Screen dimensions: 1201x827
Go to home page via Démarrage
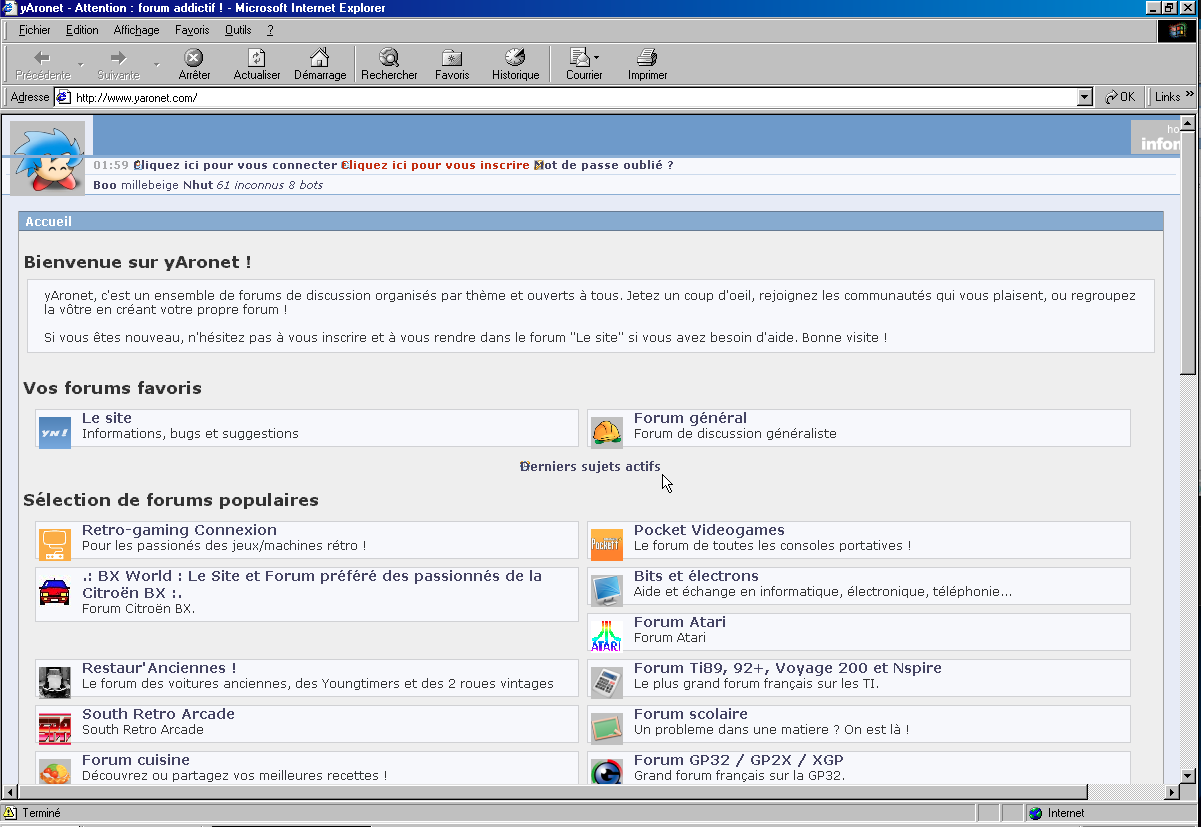[319, 58]
